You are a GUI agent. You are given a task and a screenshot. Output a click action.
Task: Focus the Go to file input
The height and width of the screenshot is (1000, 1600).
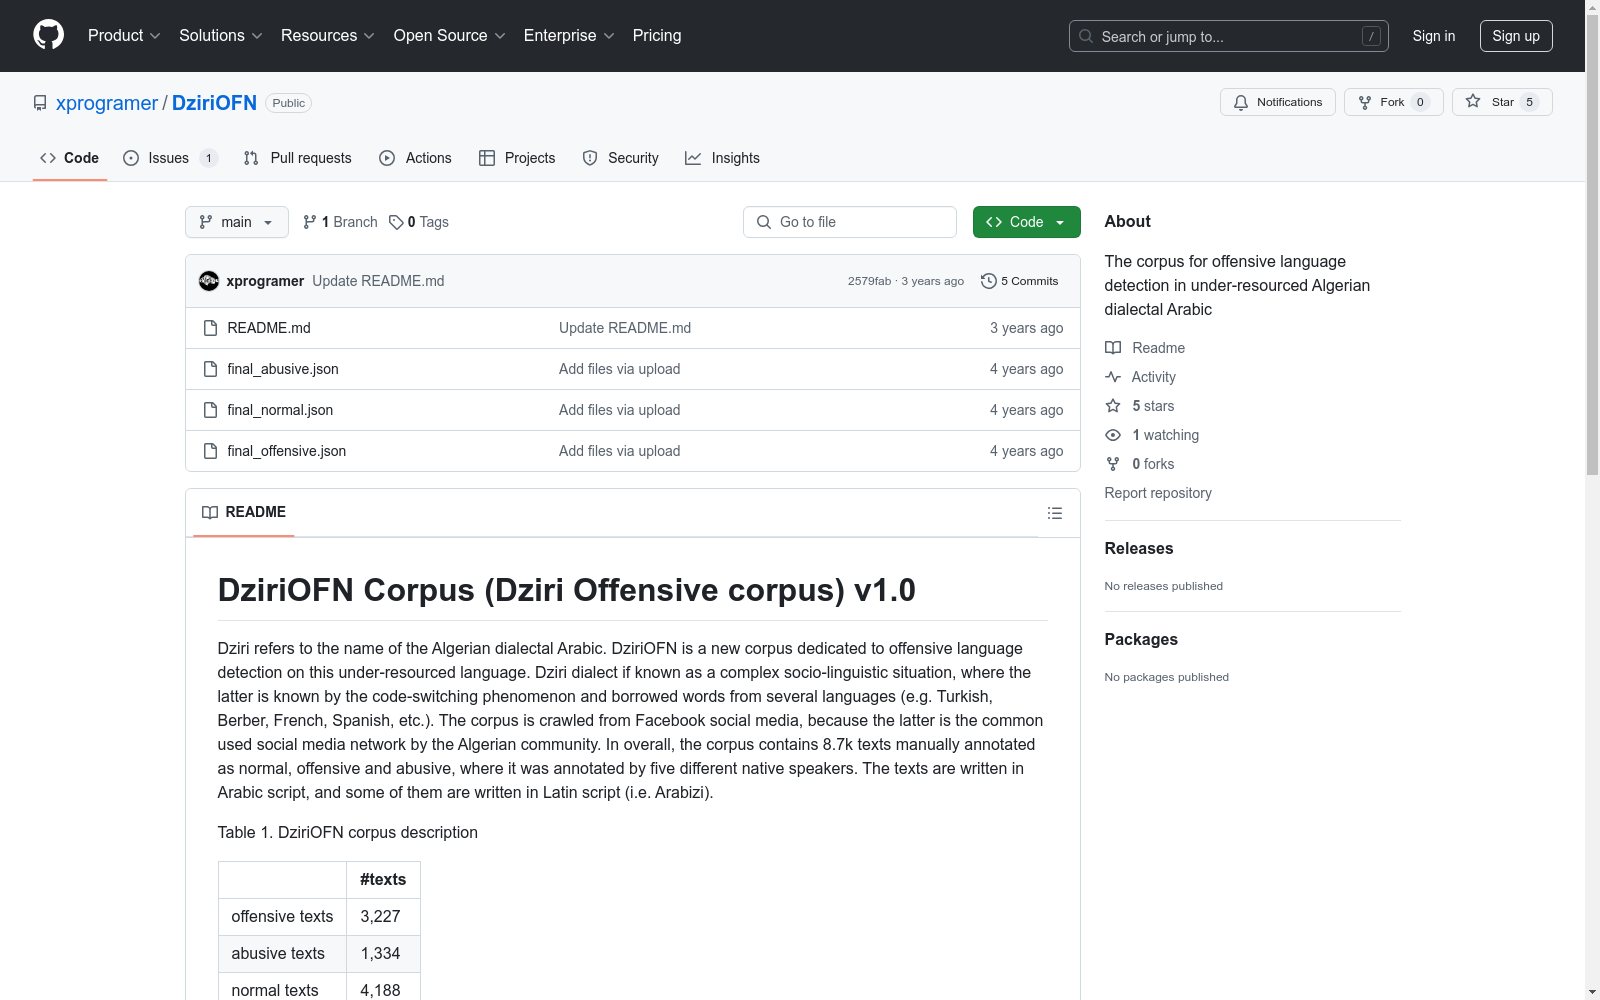850,222
